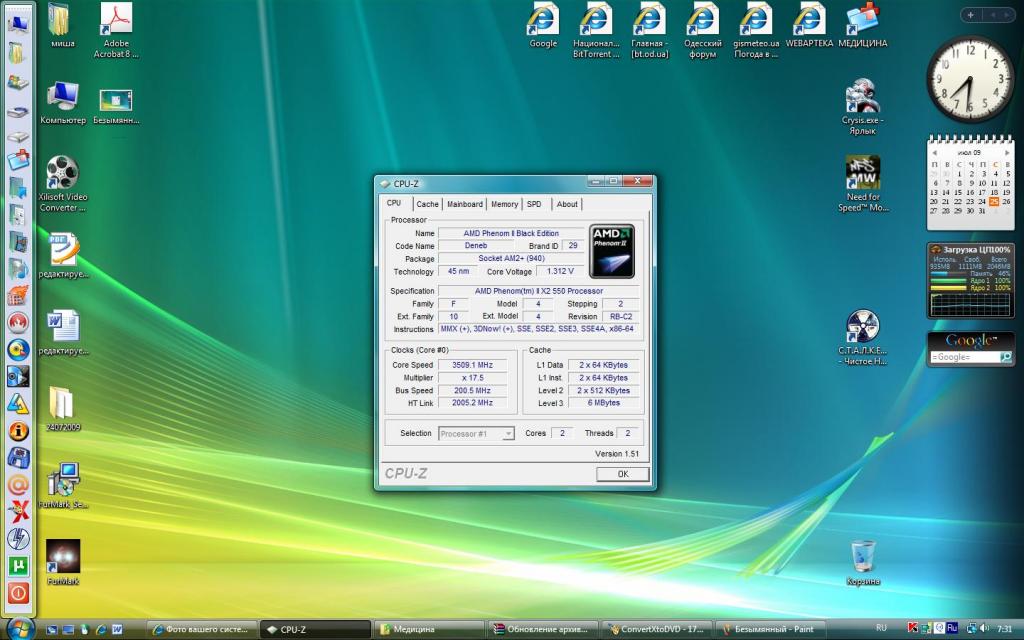This screenshot has width=1024, height=640.
Task: Select the Безымянн... image file icon
Action: pyautogui.click(x=116, y=104)
